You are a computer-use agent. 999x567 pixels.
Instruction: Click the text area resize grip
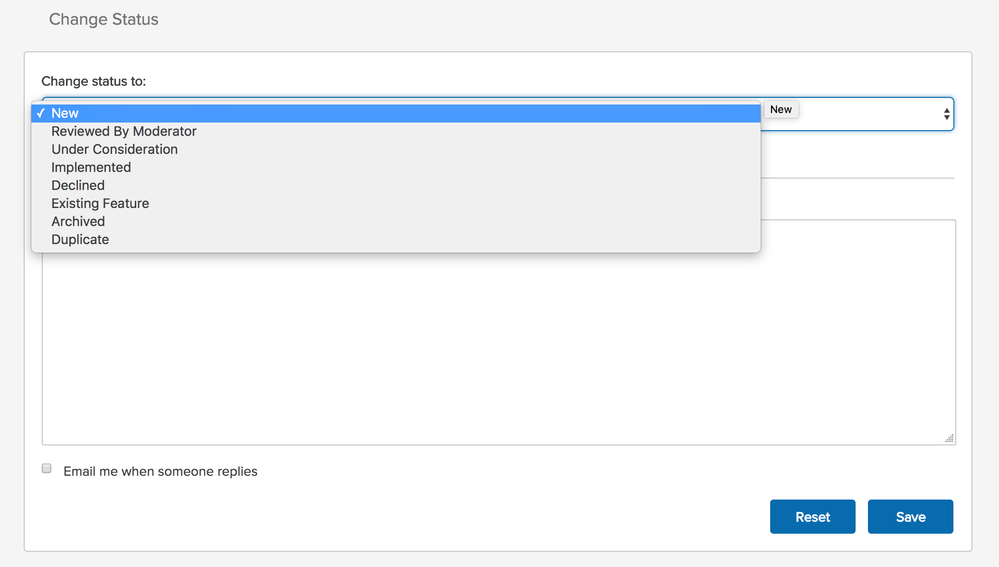(949, 438)
